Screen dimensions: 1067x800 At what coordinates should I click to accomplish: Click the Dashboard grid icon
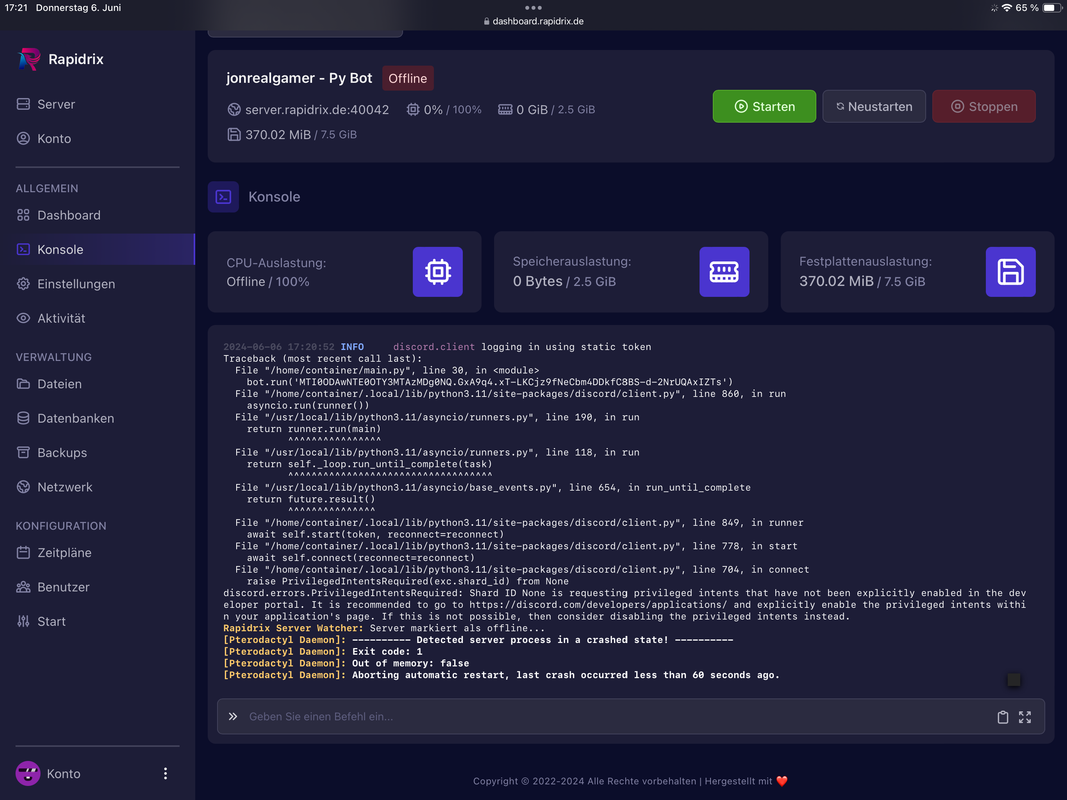[23, 215]
